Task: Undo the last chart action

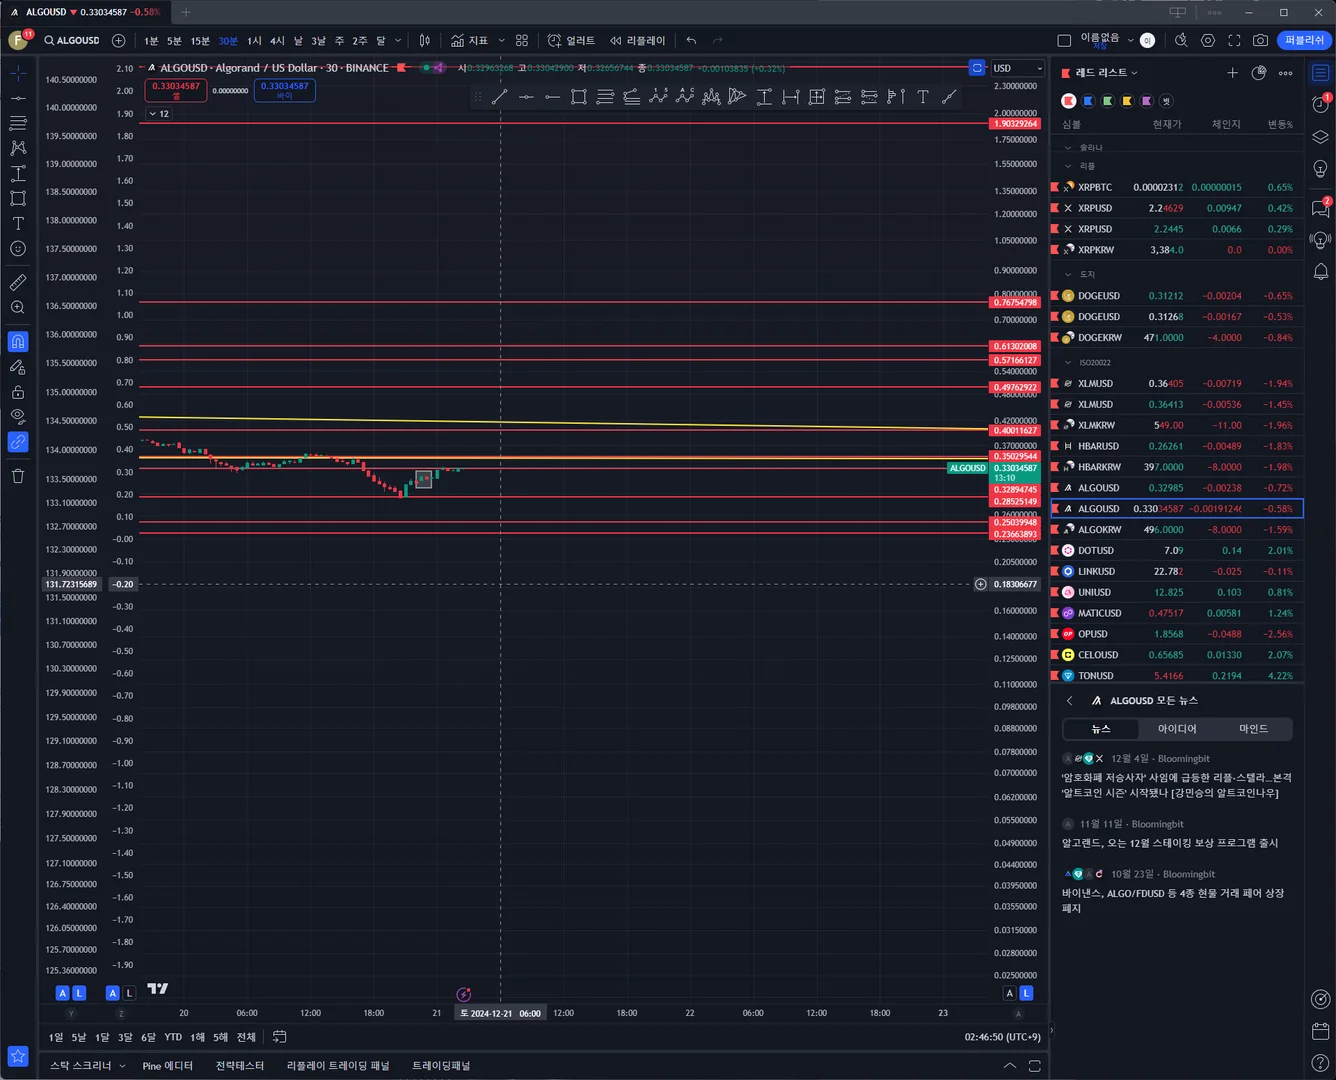Action: [691, 40]
